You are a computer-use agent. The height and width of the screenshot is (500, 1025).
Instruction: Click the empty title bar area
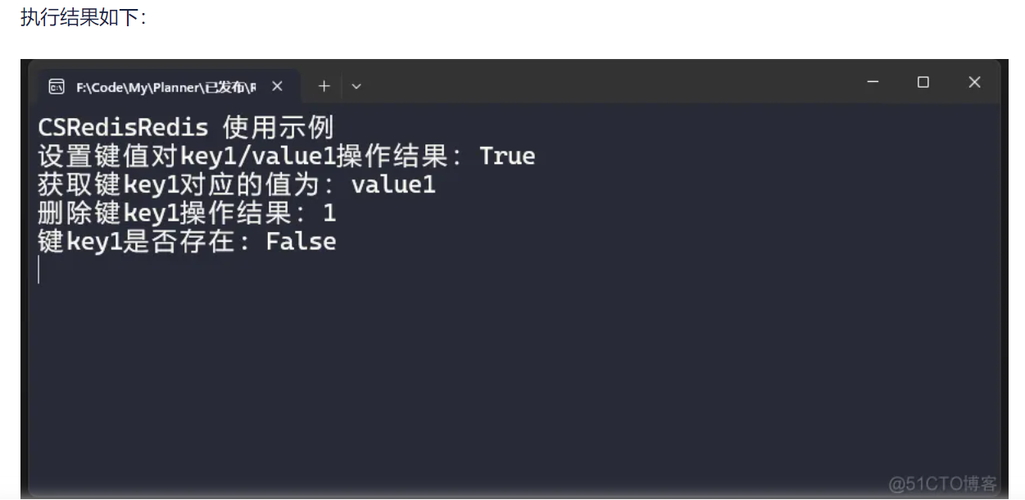[x=600, y=84]
